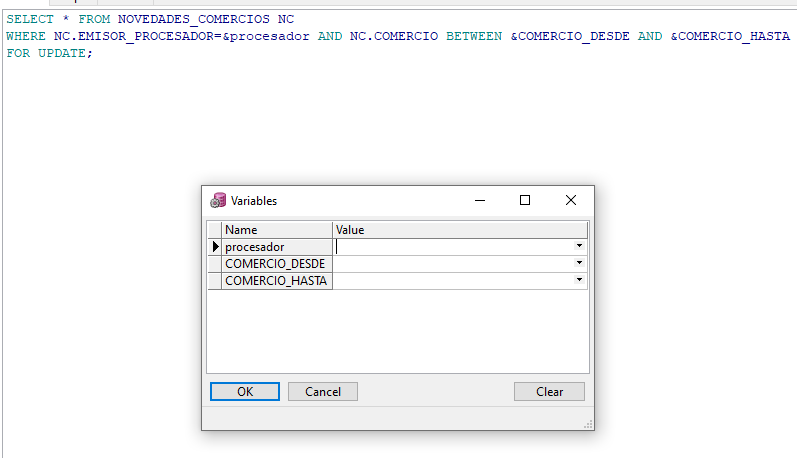This screenshot has height=458, width=797.
Task: Clear all variable values
Action: [549, 392]
